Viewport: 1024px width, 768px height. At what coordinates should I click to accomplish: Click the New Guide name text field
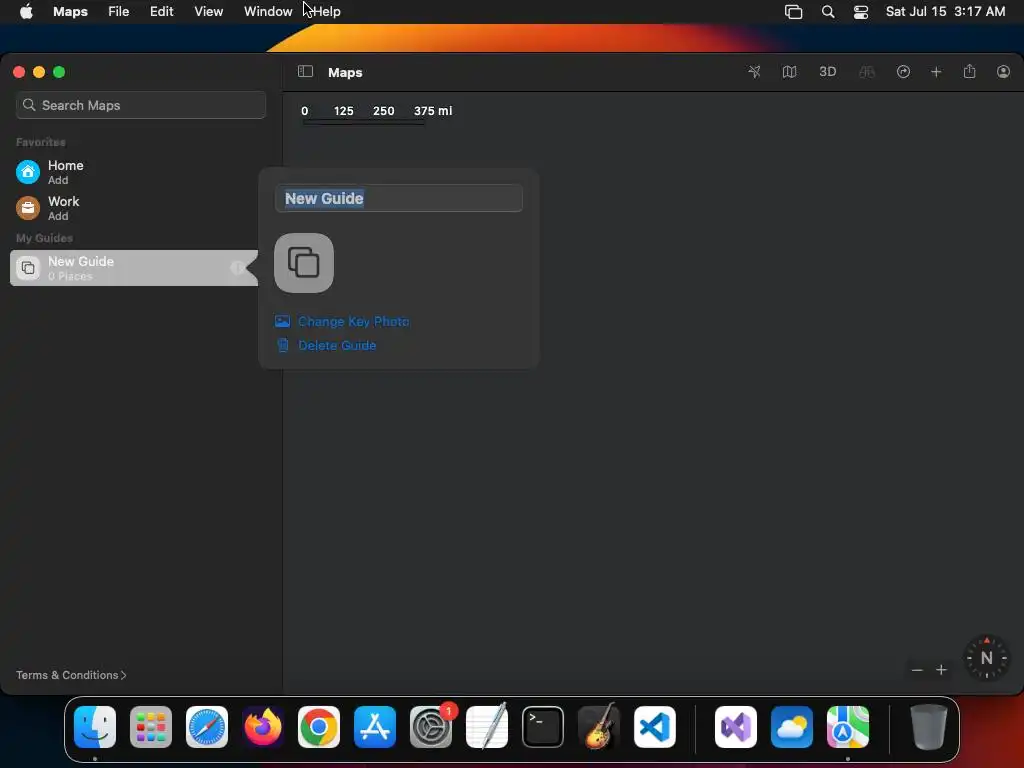coord(398,198)
